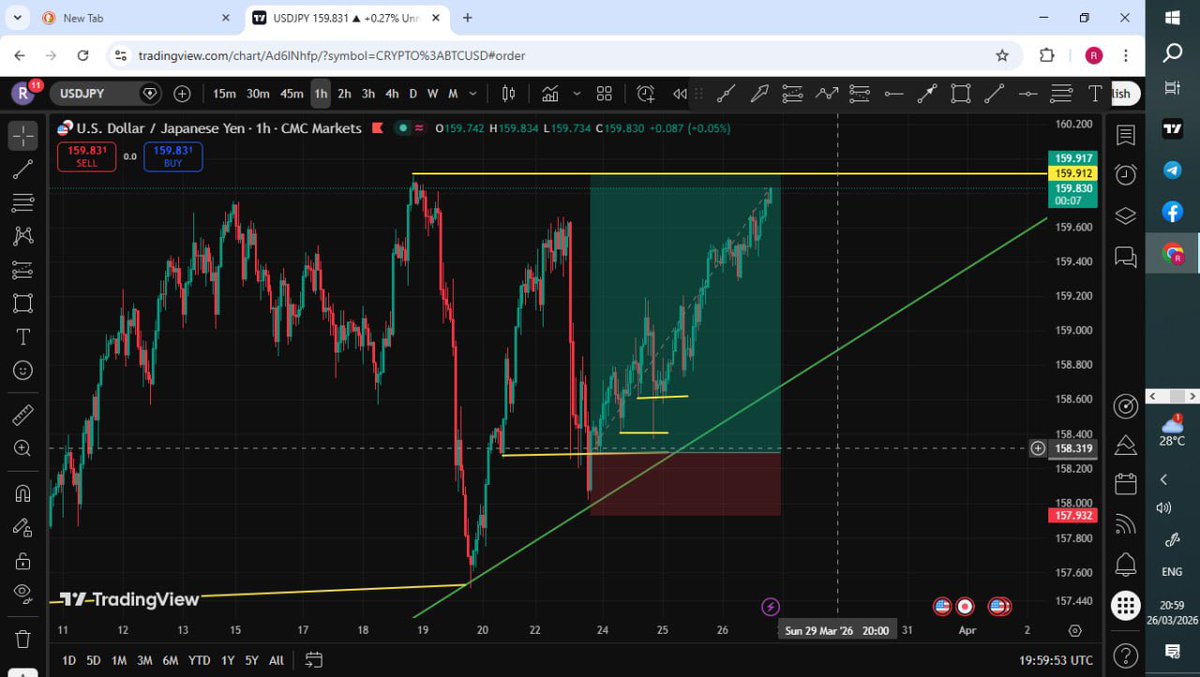Click the plus button on price axis
This screenshot has height=677, width=1200.
point(1038,448)
